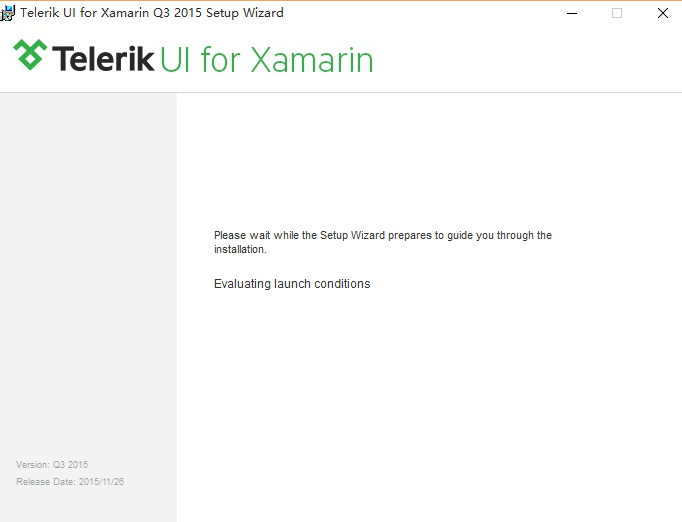This screenshot has width=682, height=522.
Task: Click the green Telerik logo icon
Action: click(30, 56)
